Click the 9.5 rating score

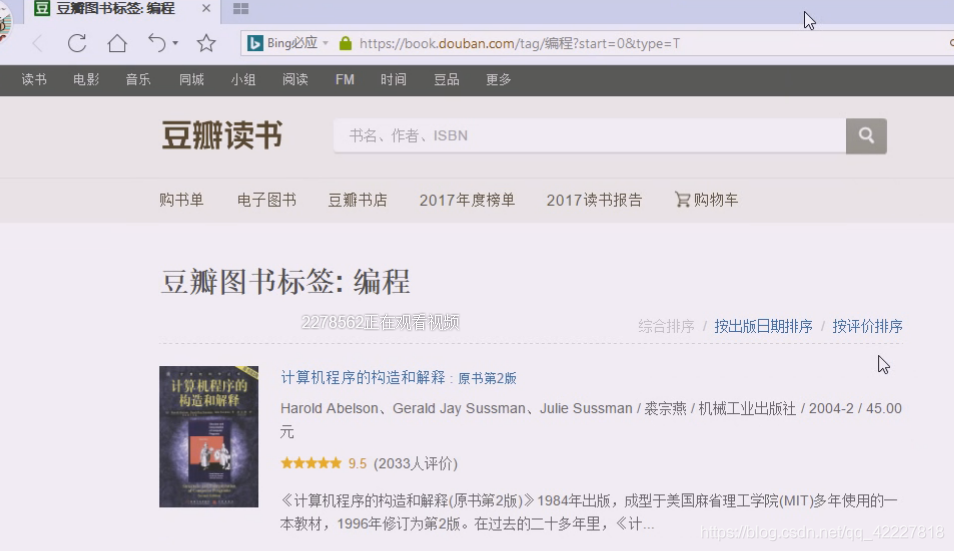[357, 464]
